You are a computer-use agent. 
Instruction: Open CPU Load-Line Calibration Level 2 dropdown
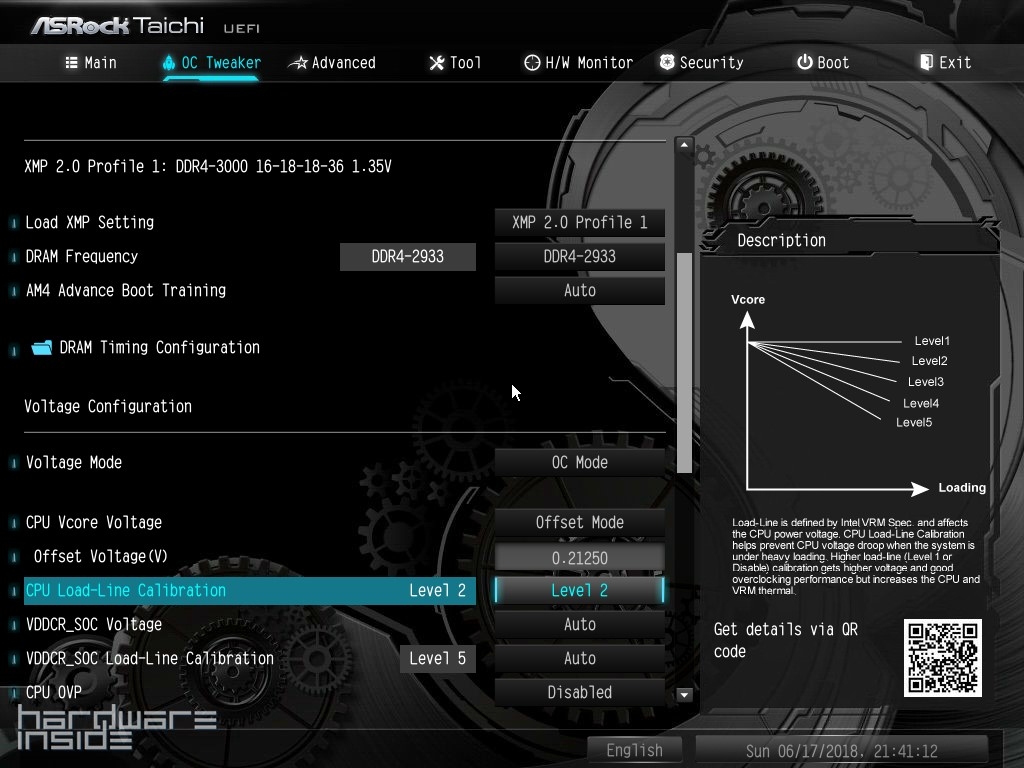579,590
